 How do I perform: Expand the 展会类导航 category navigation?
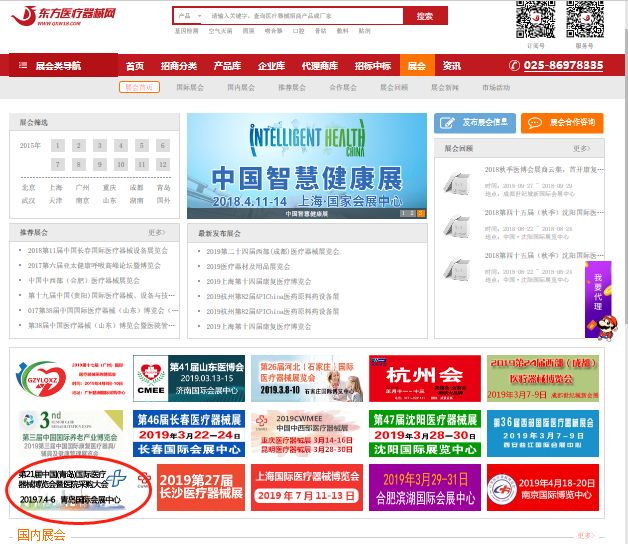(x=63, y=65)
